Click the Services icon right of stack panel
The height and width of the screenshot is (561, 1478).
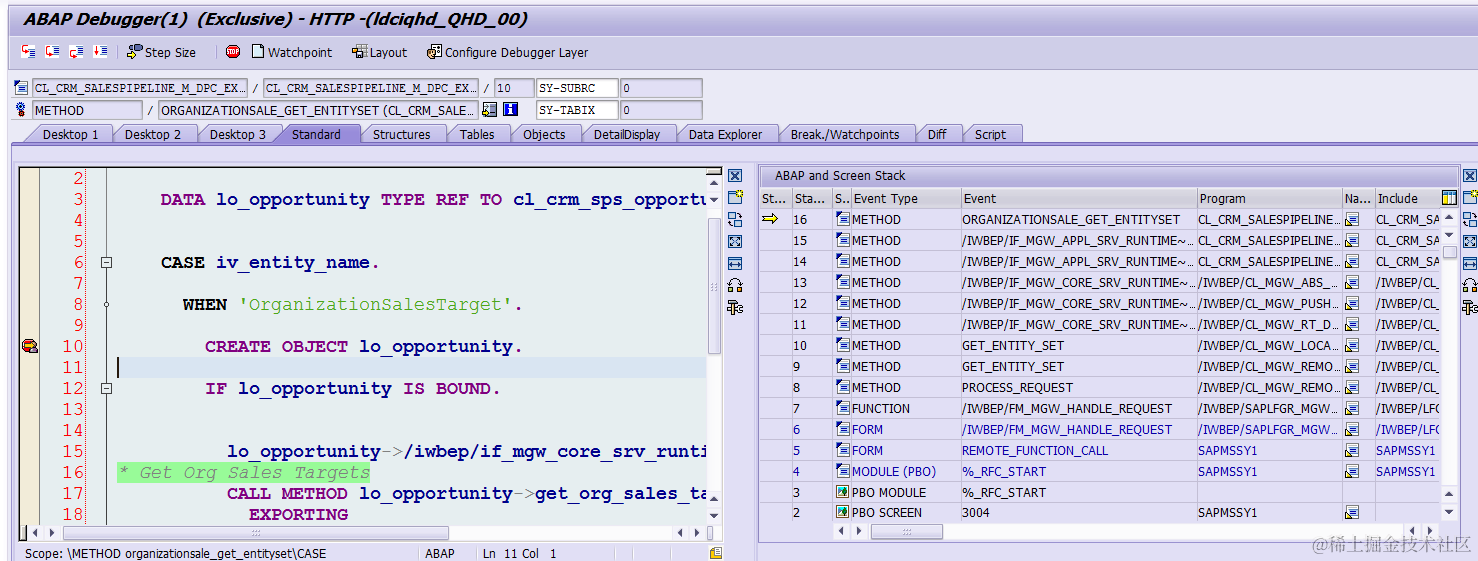[x=1470, y=285]
